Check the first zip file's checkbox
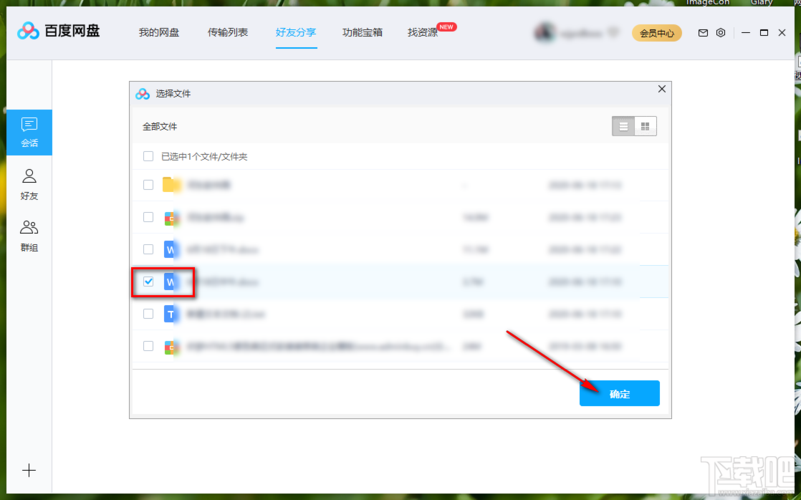The width and height of the screenshot is (801, 500). [148, 217]
